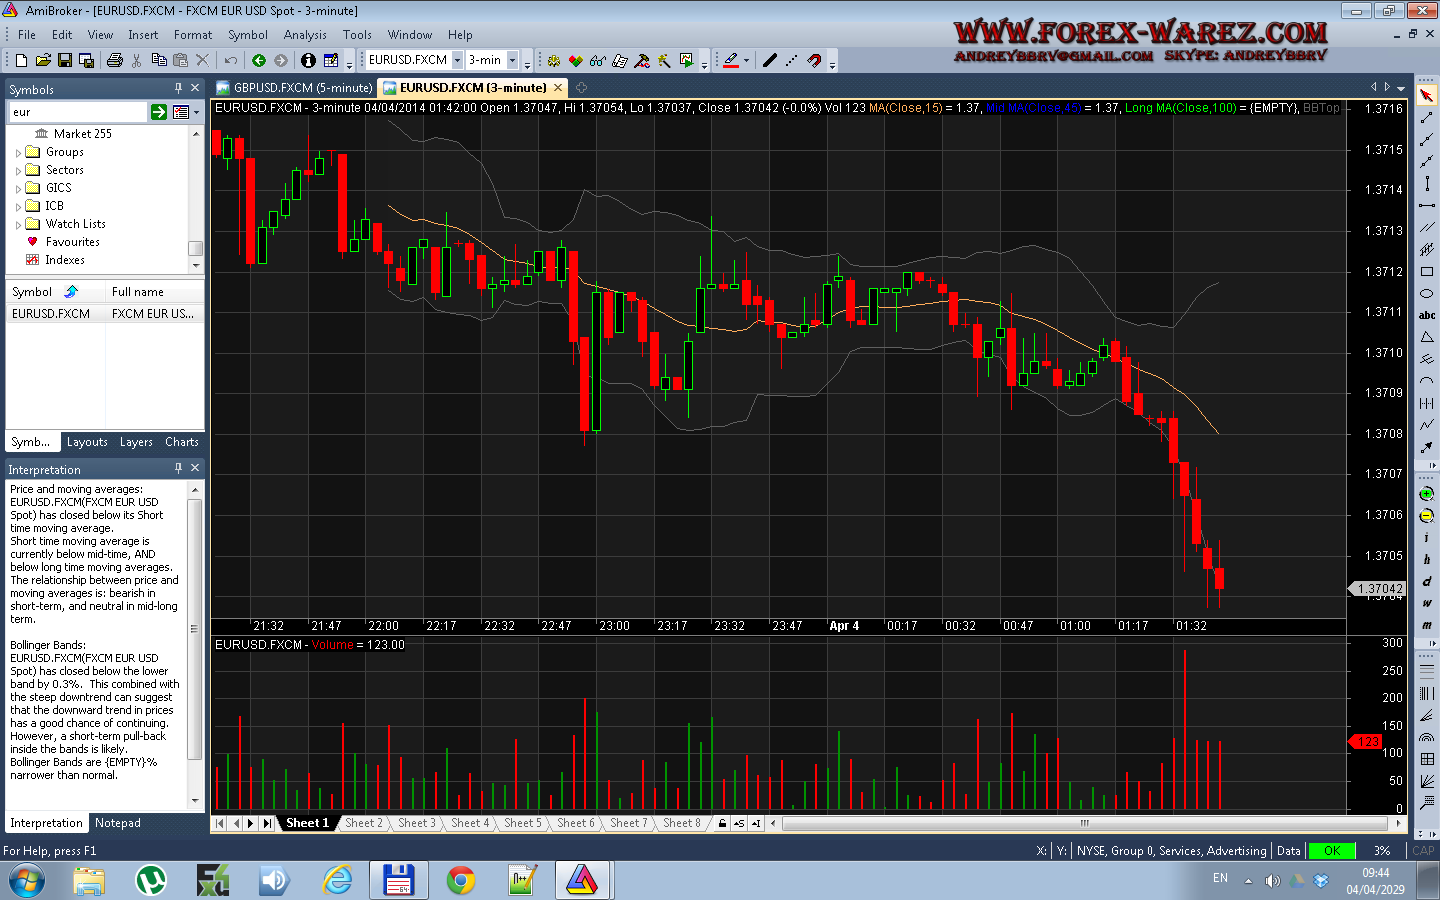Click the chart horizontal scrollbar thumb
Image resolution: width=1440 pixels, height=900 pixels.
[1084, 823]
